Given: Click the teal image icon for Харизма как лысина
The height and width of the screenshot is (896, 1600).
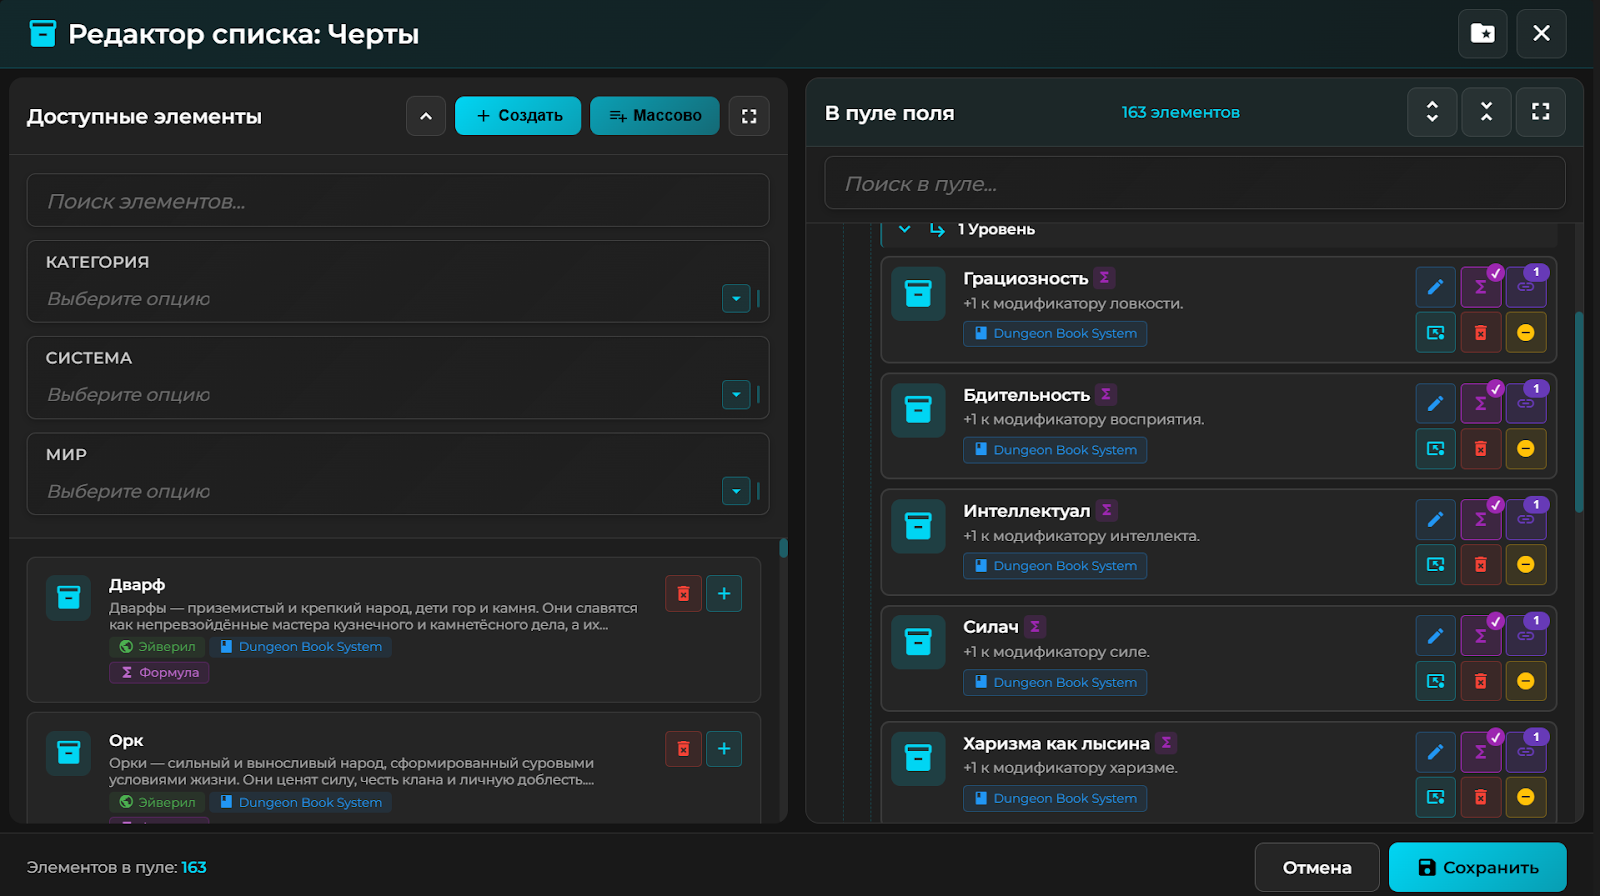Looking at the screenshot, I should tap(1435, 797).
